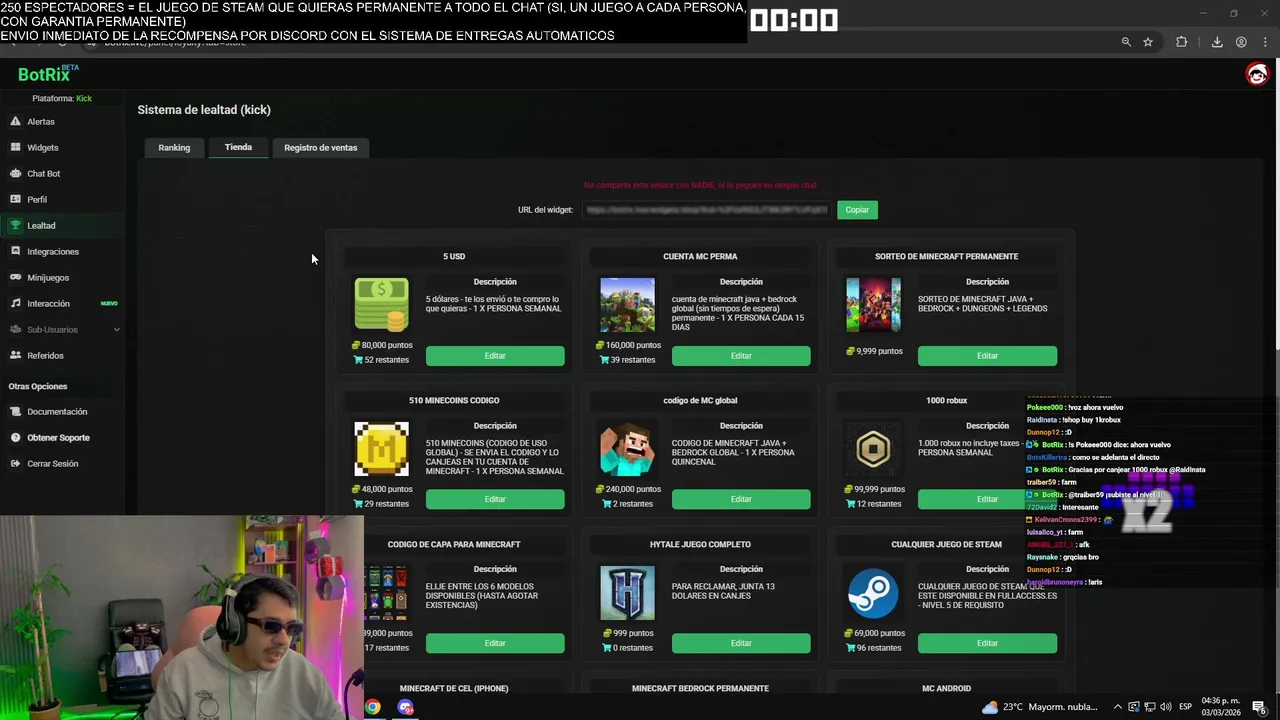
Task: Click the taskbar clock and date
Action: click(x=1220, y=707)
